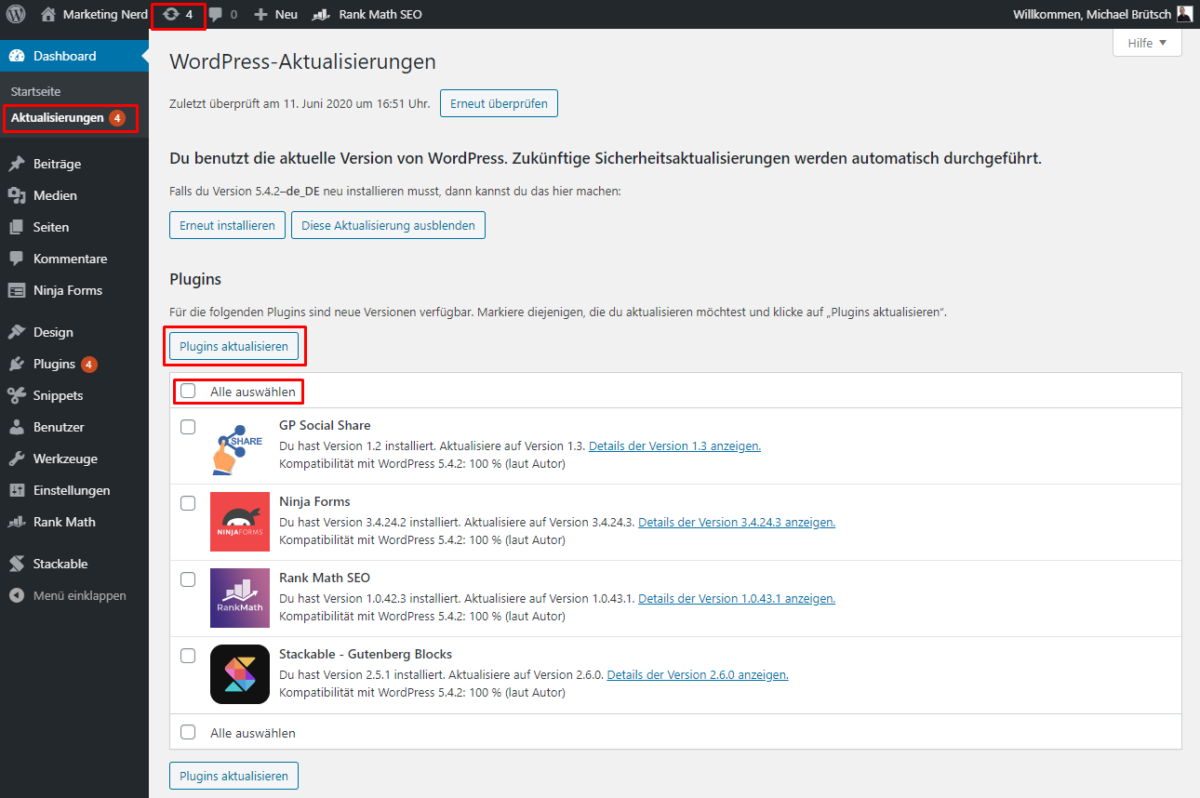Click the Stackable sidebar icon
1200x798 pixels.
coord(16,564)
